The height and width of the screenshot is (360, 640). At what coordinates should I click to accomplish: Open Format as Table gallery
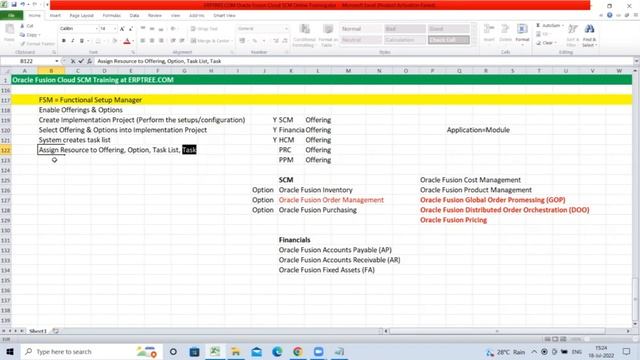coord(328,35)
